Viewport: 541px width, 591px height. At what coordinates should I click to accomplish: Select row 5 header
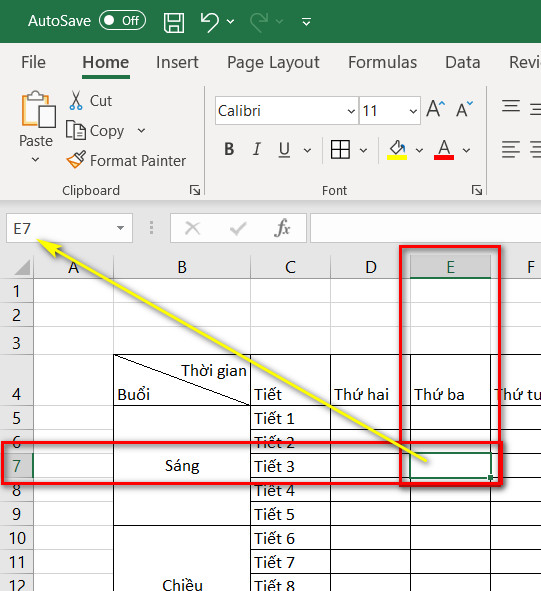click(17, 418)
